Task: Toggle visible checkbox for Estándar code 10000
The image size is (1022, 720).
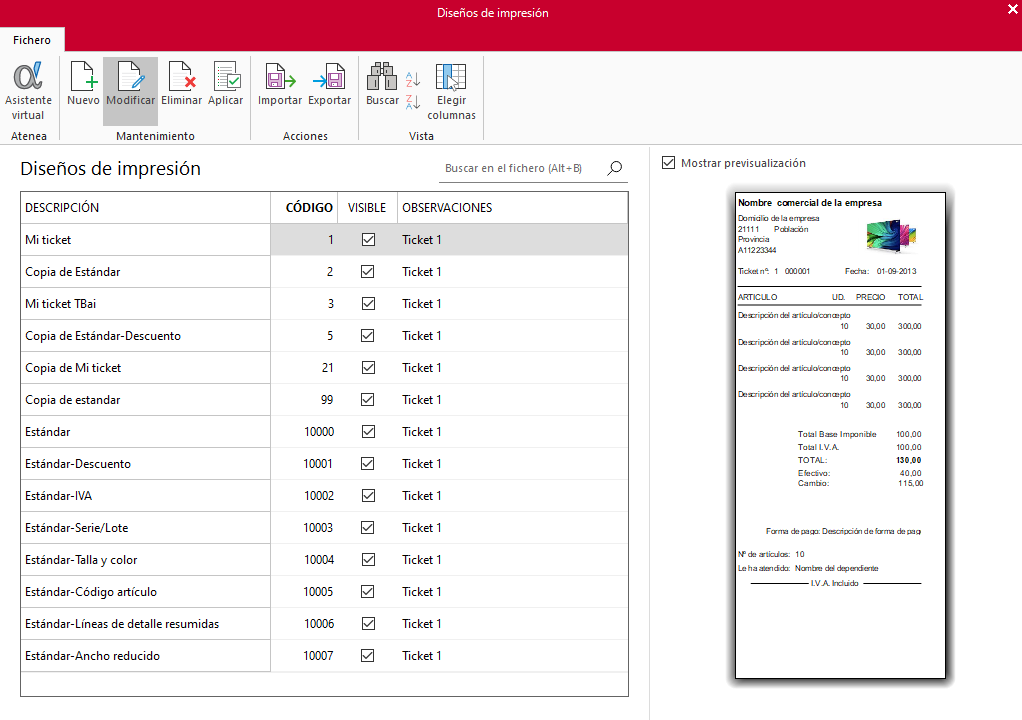Action: coord(368,431)
